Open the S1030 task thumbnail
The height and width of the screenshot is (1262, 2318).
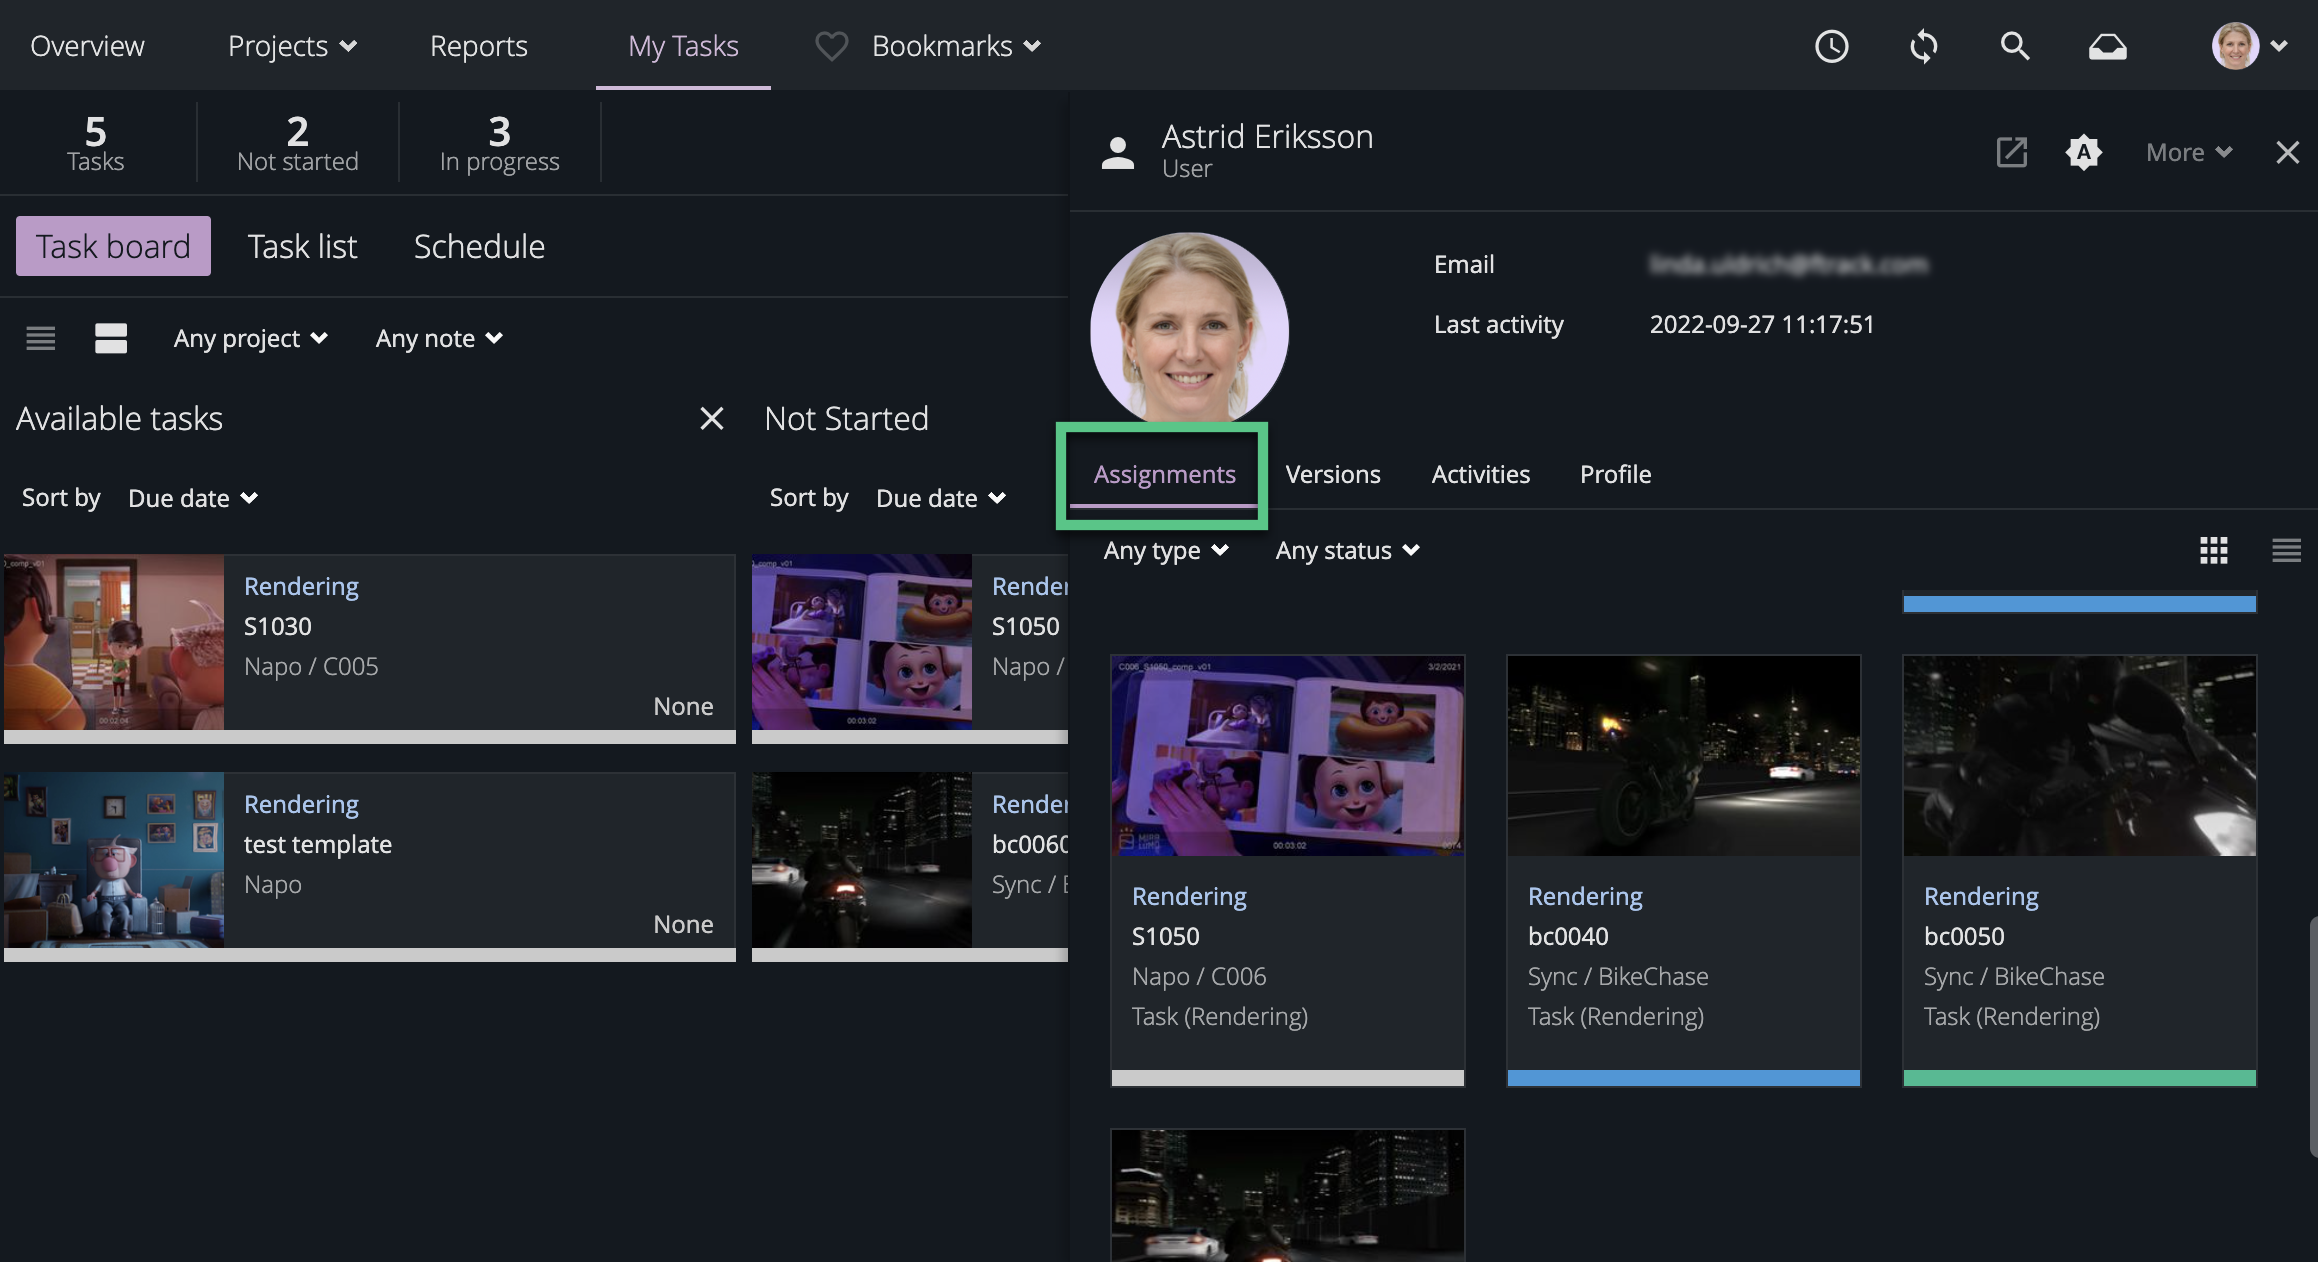pyautogui.click(x=114, y=642)
